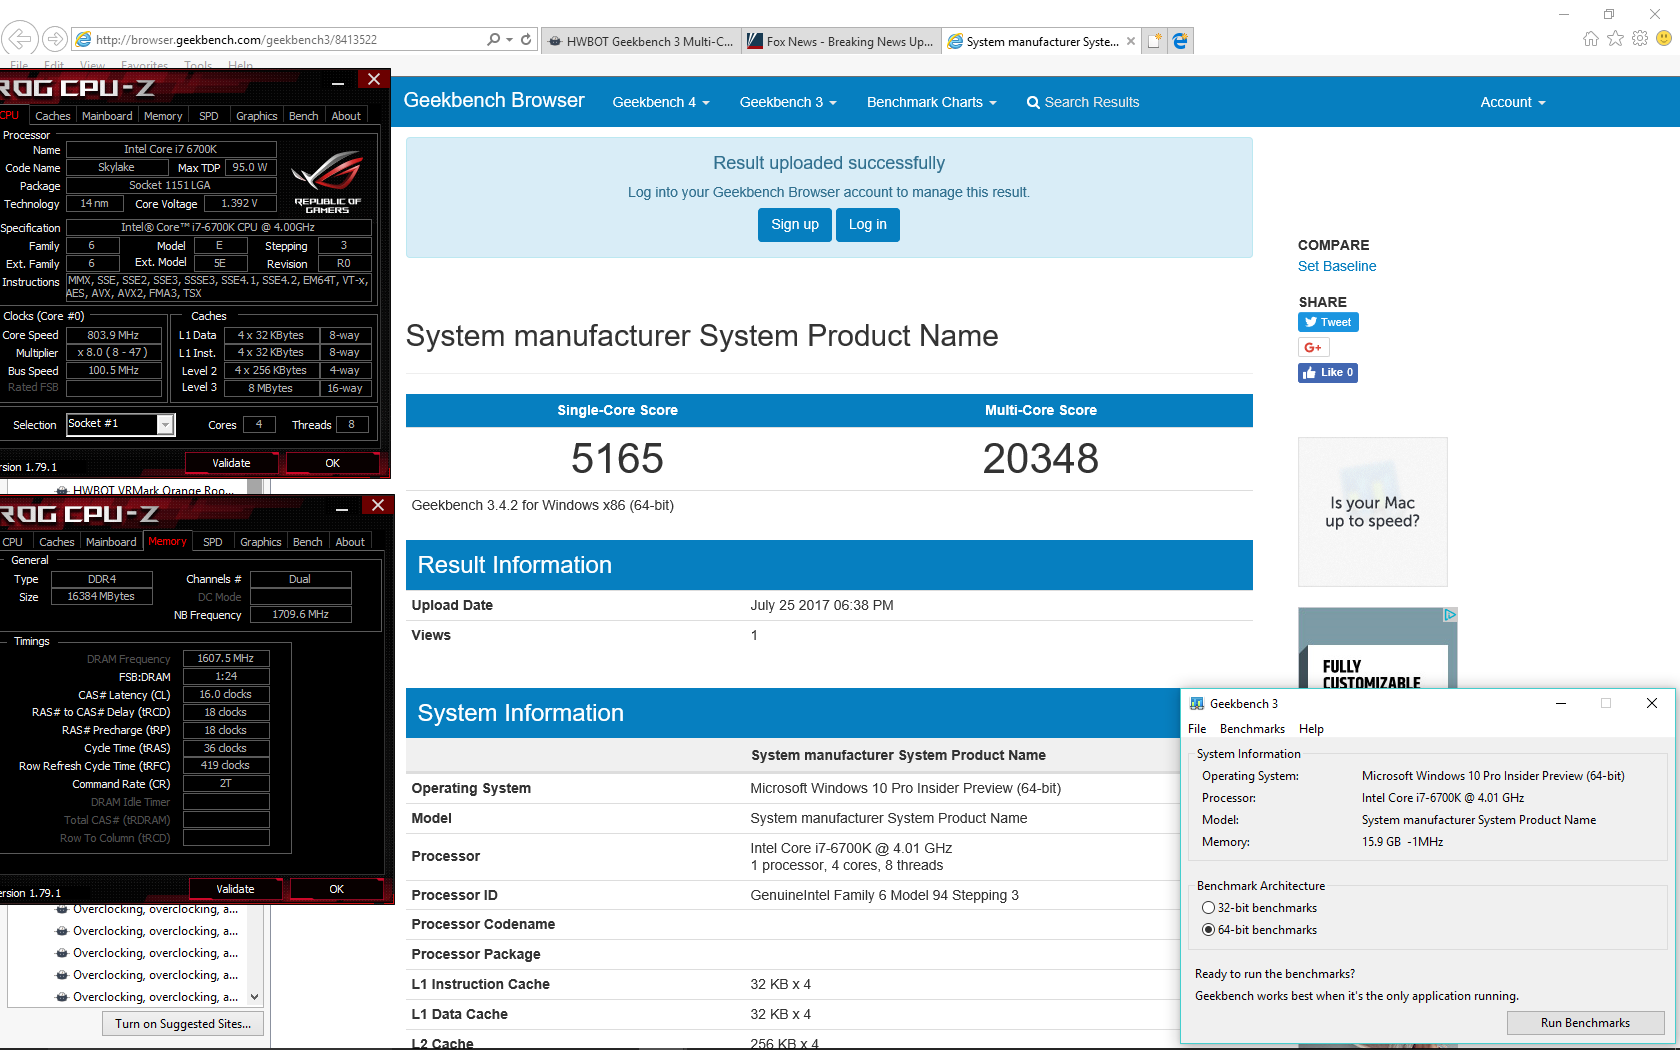Share the result with the Tweet button
Screen dimensions: 1680x1050
[x=1328, y=322]
